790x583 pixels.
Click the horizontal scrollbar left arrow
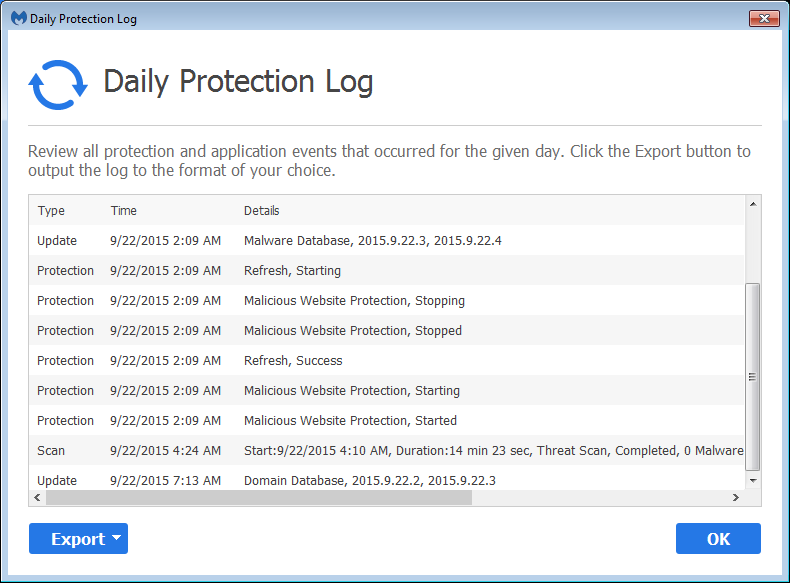point(37,497)
